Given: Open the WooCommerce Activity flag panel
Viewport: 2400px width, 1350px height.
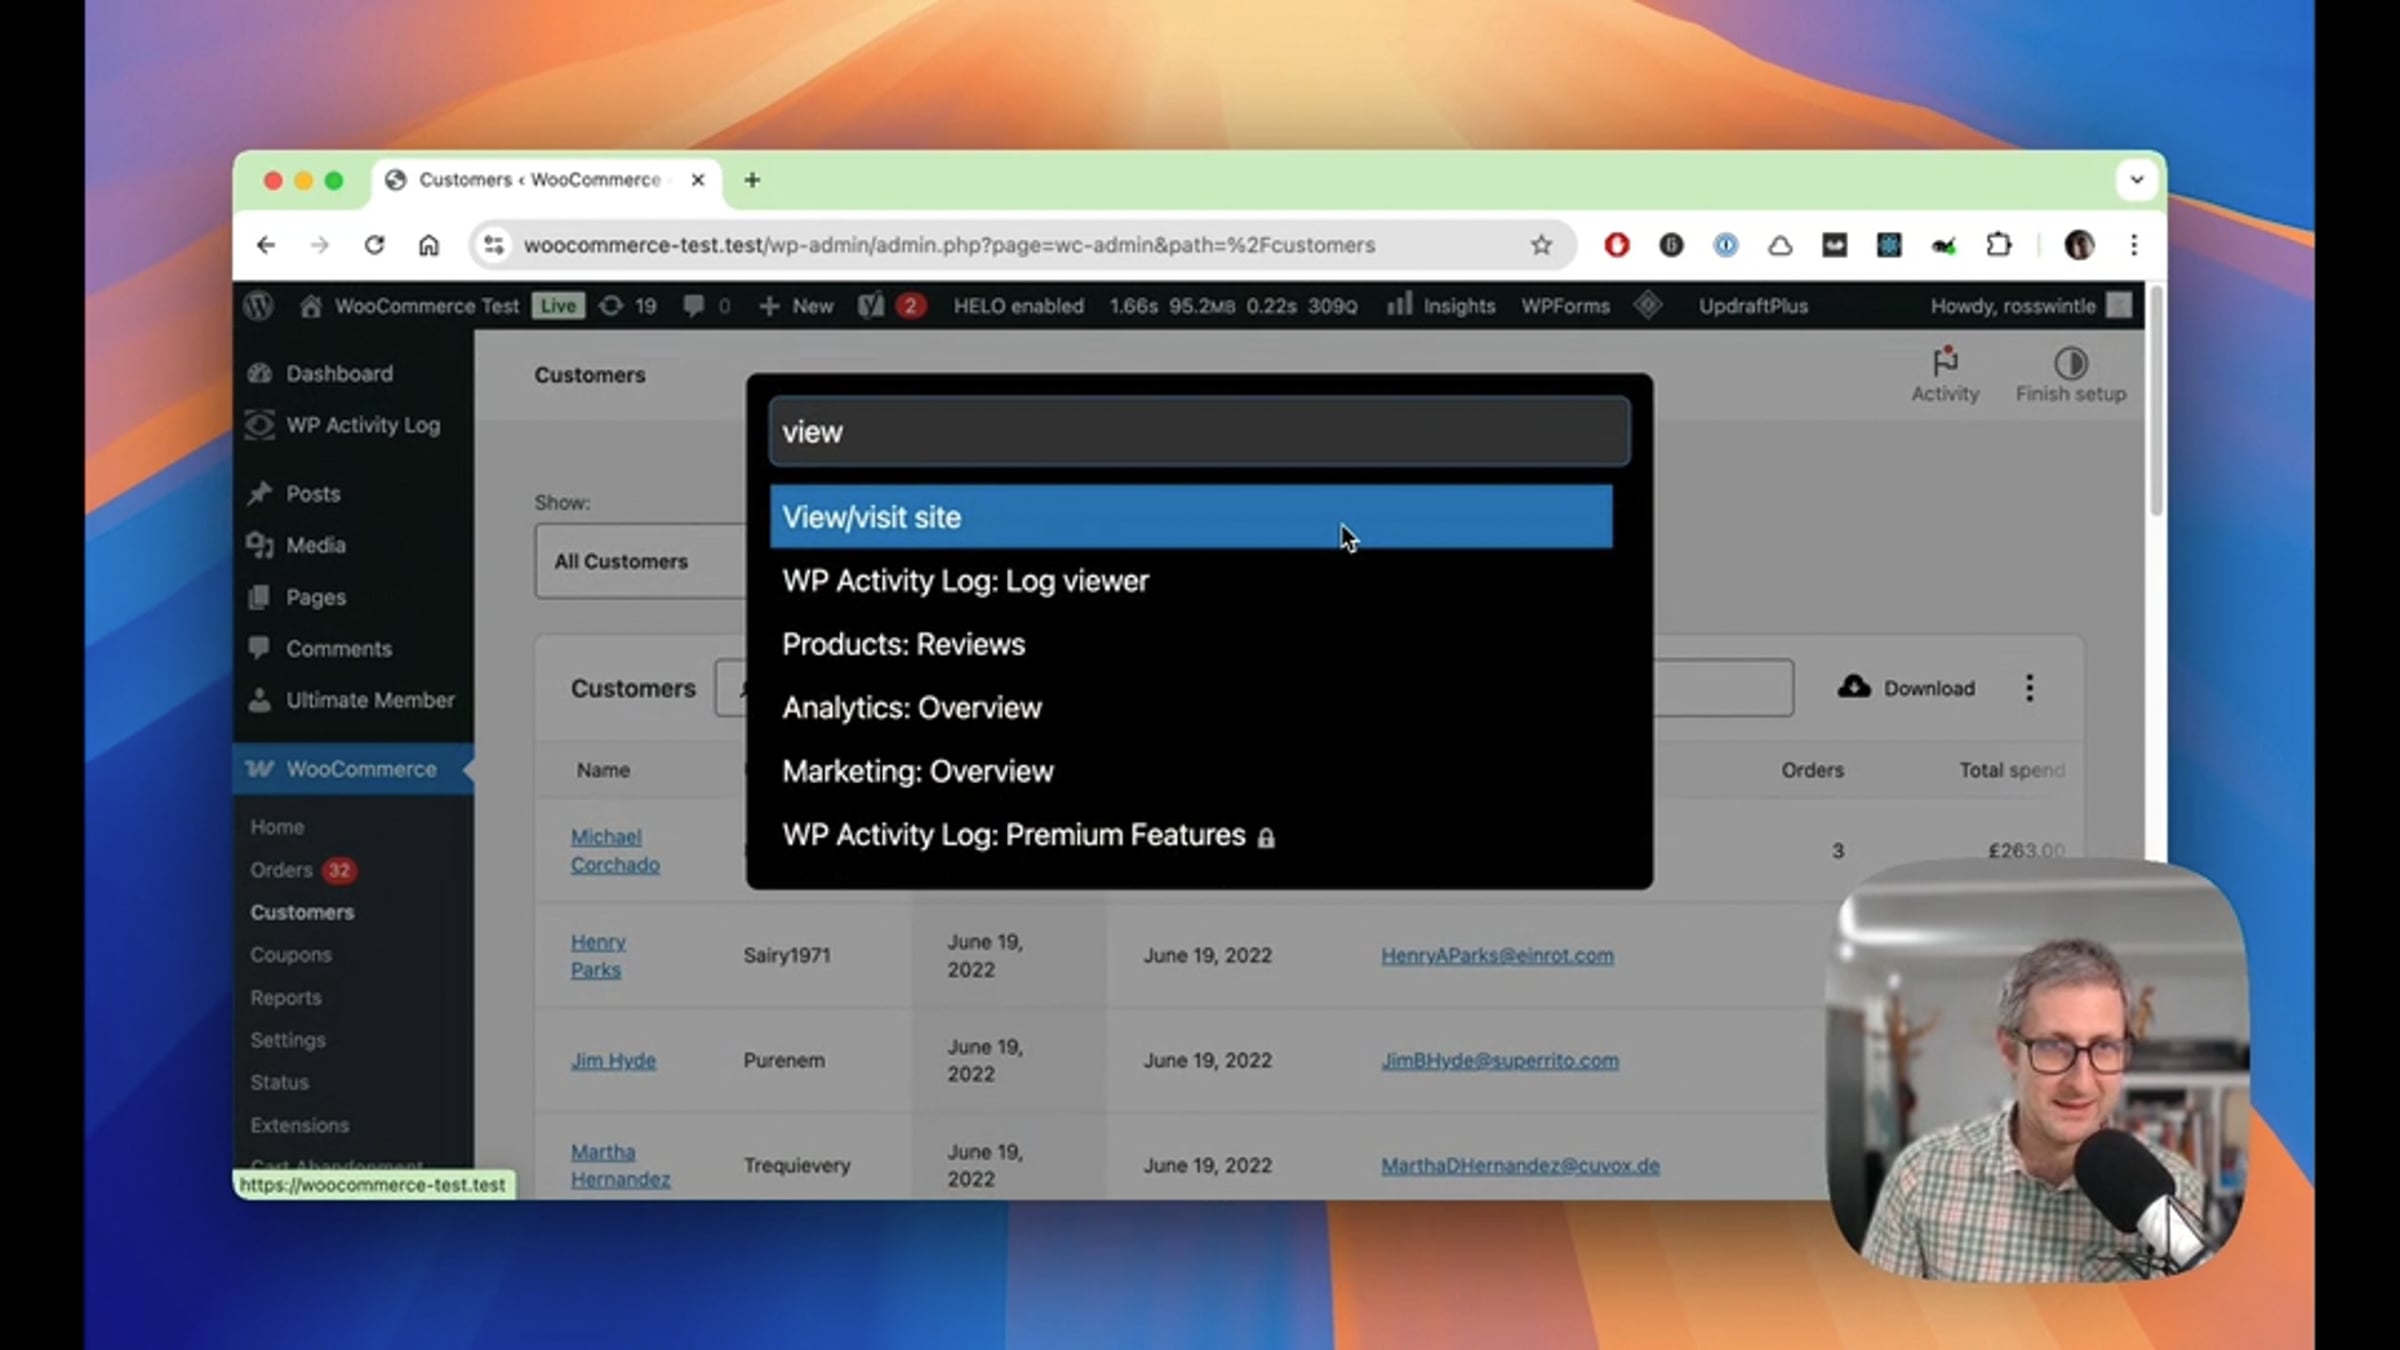Looking at the screenshot, I should [1945, 375].
